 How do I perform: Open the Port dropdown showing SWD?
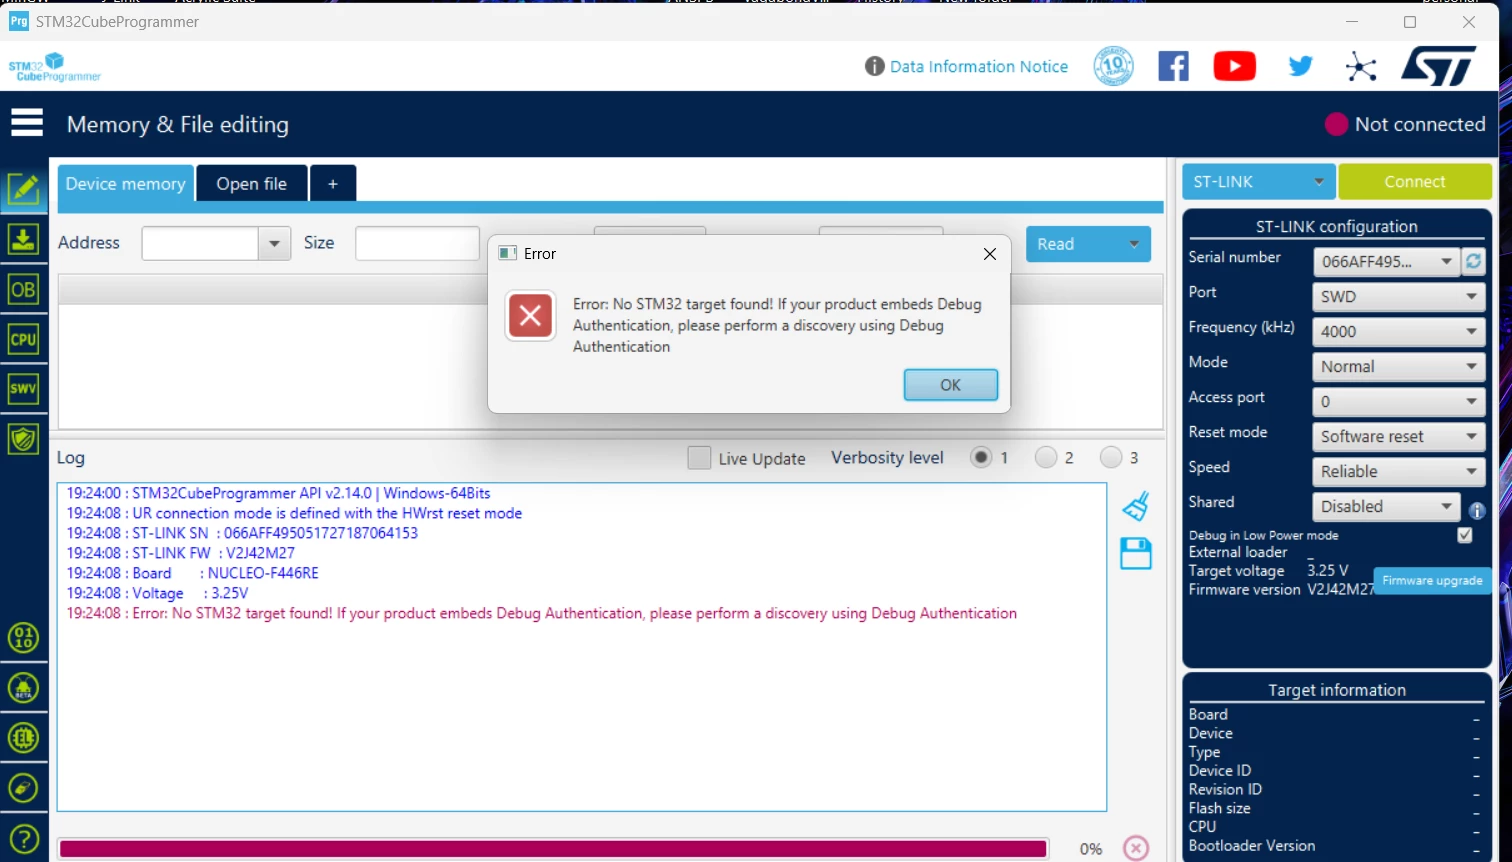click(x=1398, y=297)
